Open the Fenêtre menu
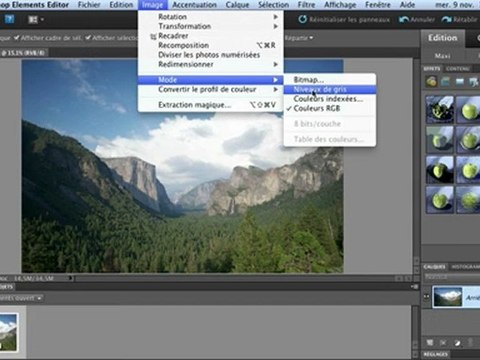The height and width of the screenshot is (360, 480). [378, 5]
